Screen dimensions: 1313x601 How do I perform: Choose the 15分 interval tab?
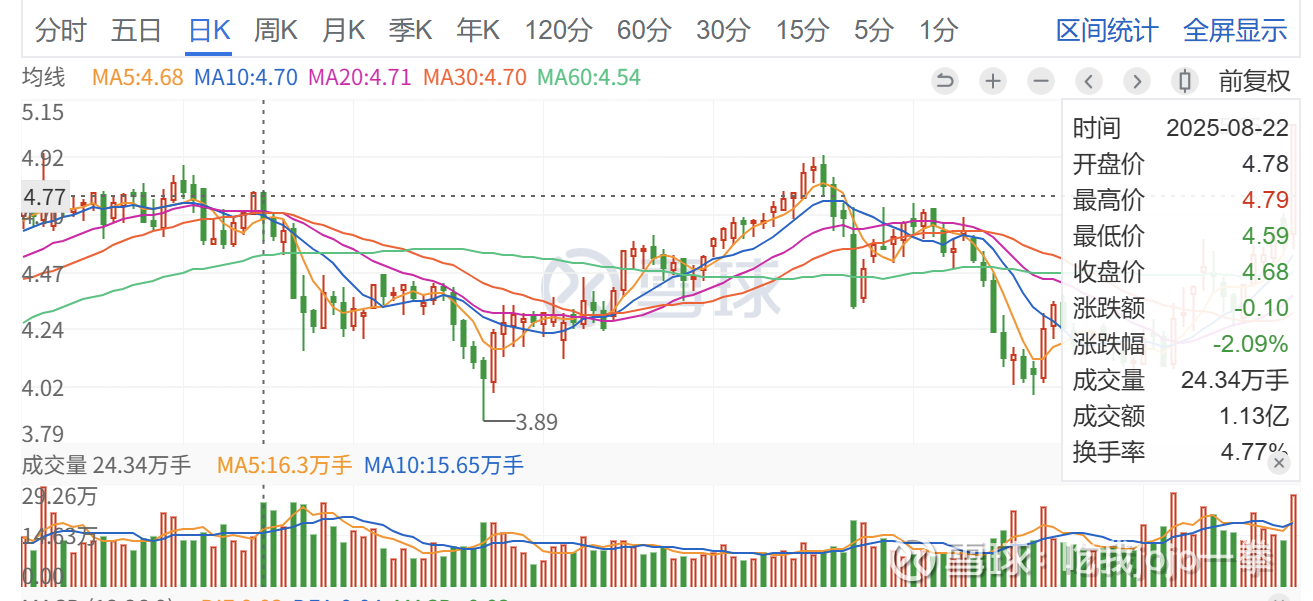point(802,31)
